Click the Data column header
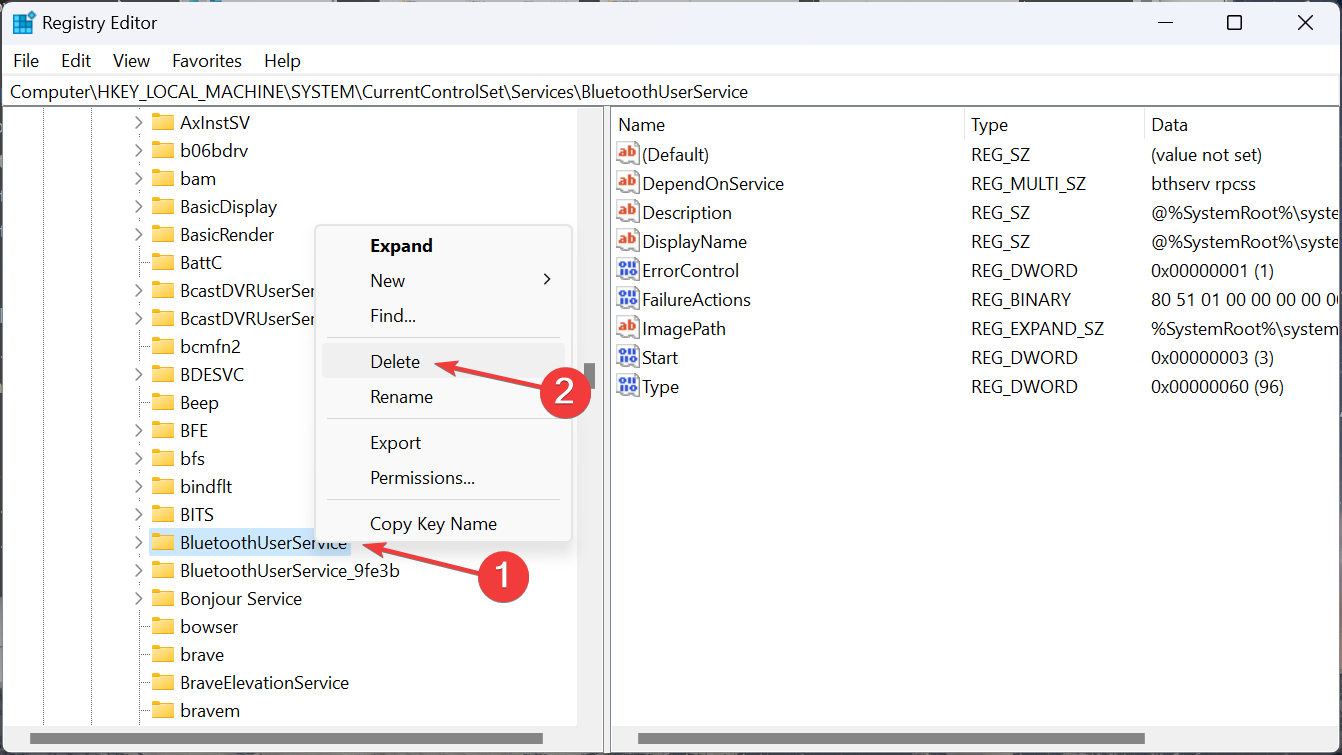Image resolution: width=1342 pixels, height=755 pixels. tap(1241, 125)
